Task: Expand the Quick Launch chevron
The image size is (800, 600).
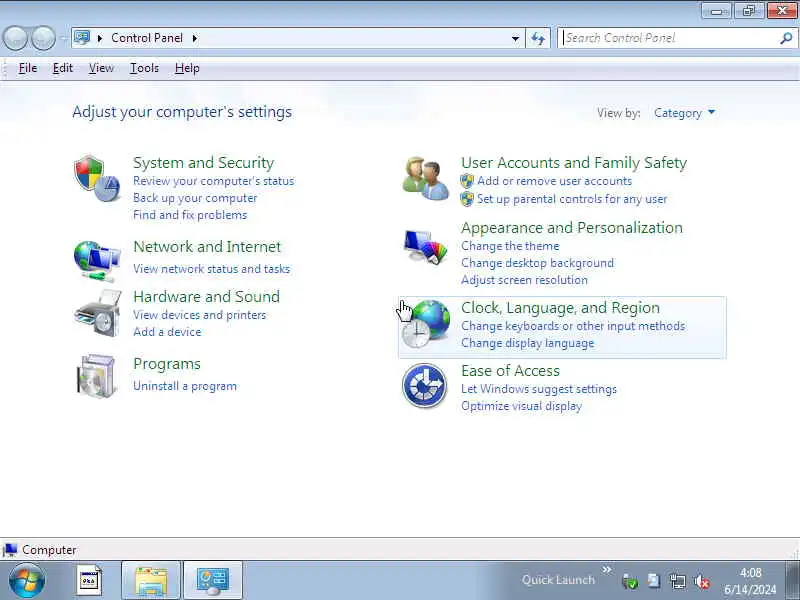Action: click(x=607, y=569)
